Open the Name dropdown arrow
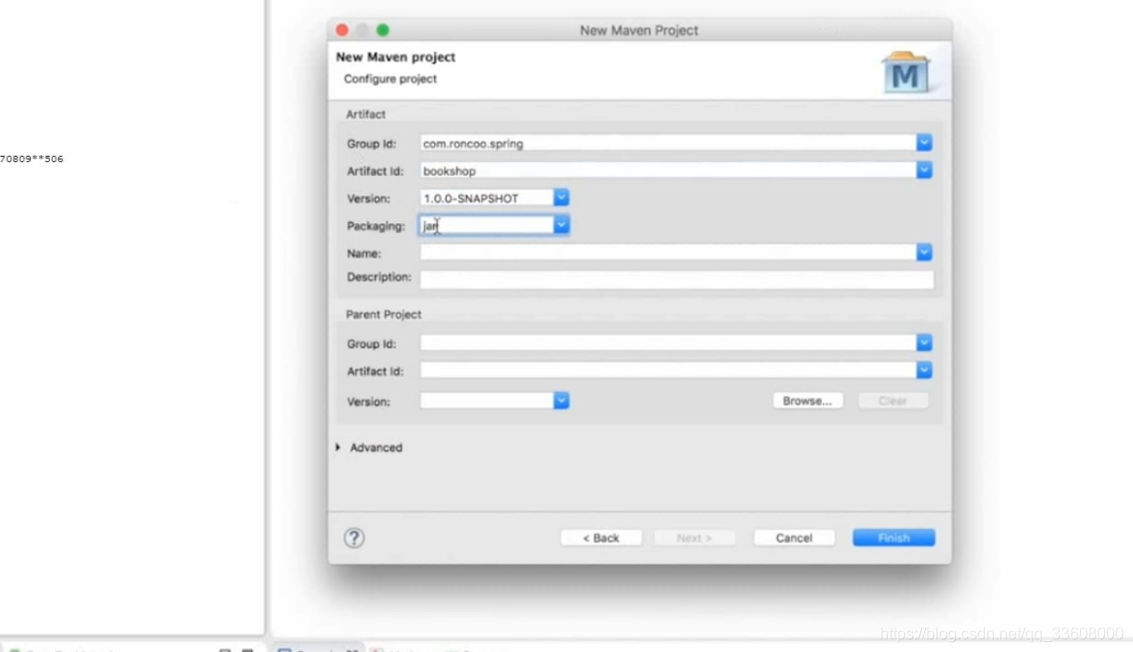The width and height of the screenshot is (1133, 652). point(923,252)
